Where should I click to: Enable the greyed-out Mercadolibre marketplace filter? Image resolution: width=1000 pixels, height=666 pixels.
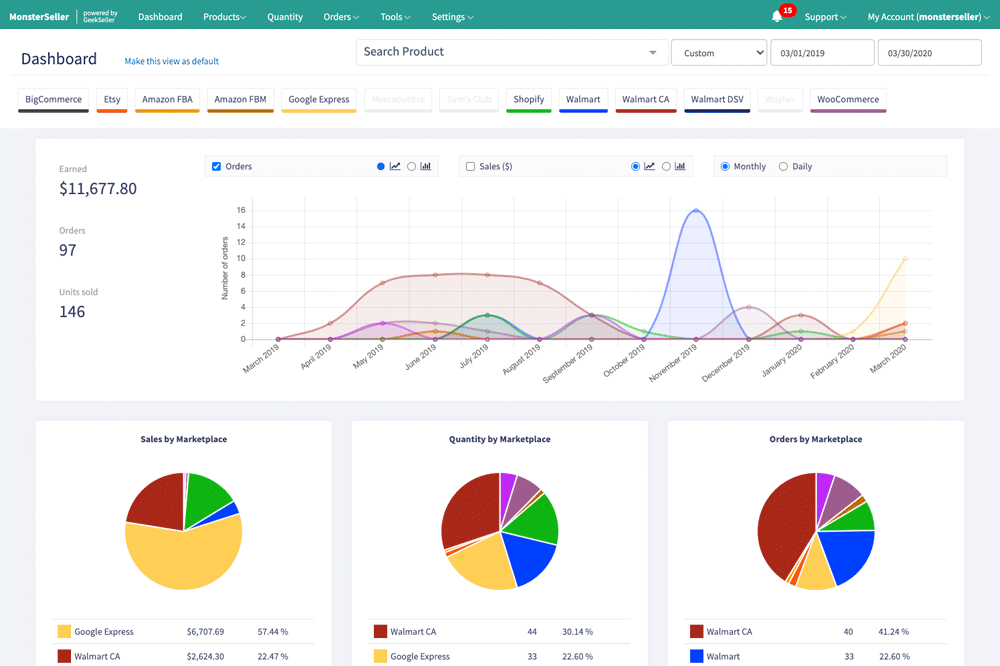399,100
